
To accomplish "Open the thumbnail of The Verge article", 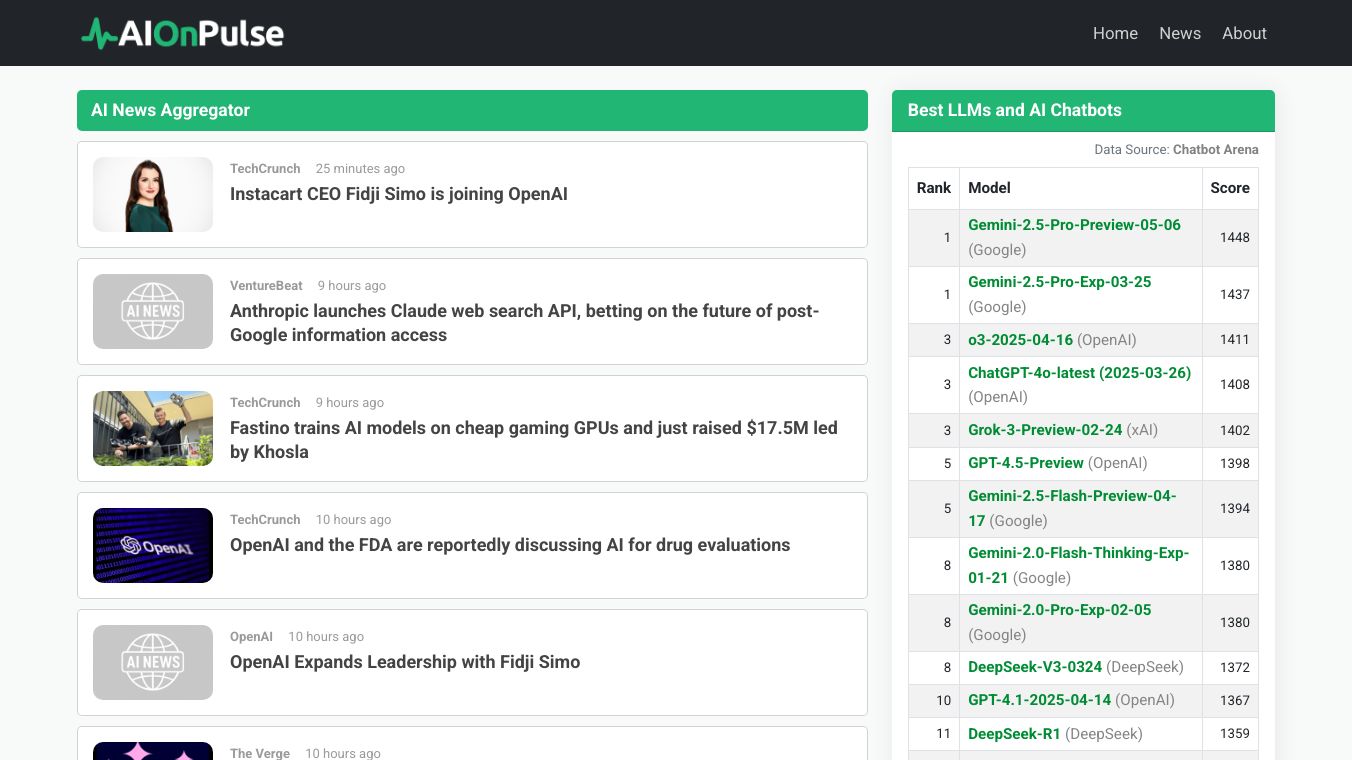I will [x=153, y=751].
